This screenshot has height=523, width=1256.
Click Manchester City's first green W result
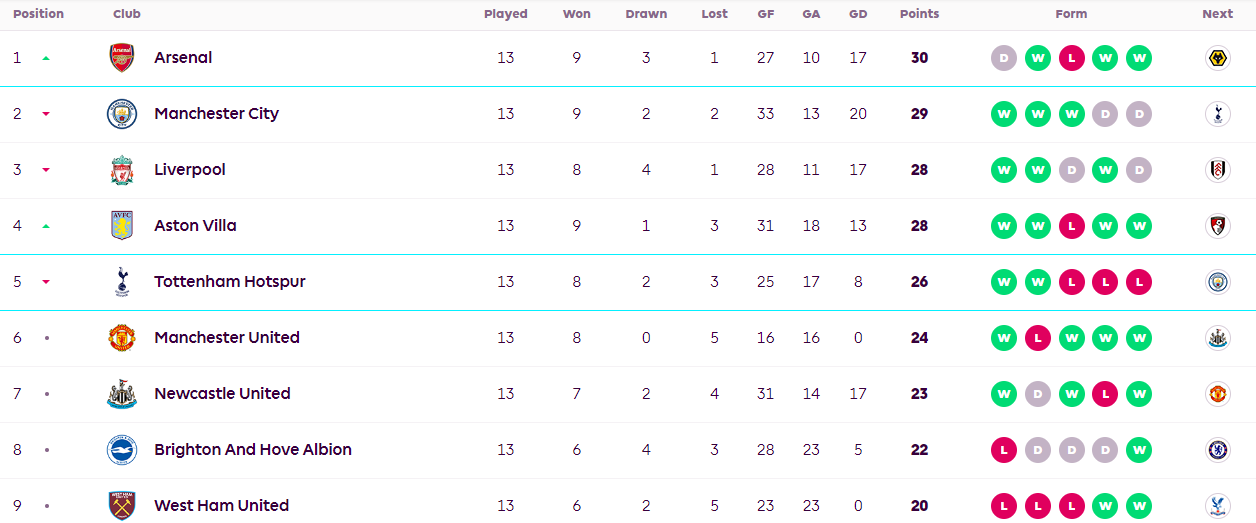tap(1004, 114)
